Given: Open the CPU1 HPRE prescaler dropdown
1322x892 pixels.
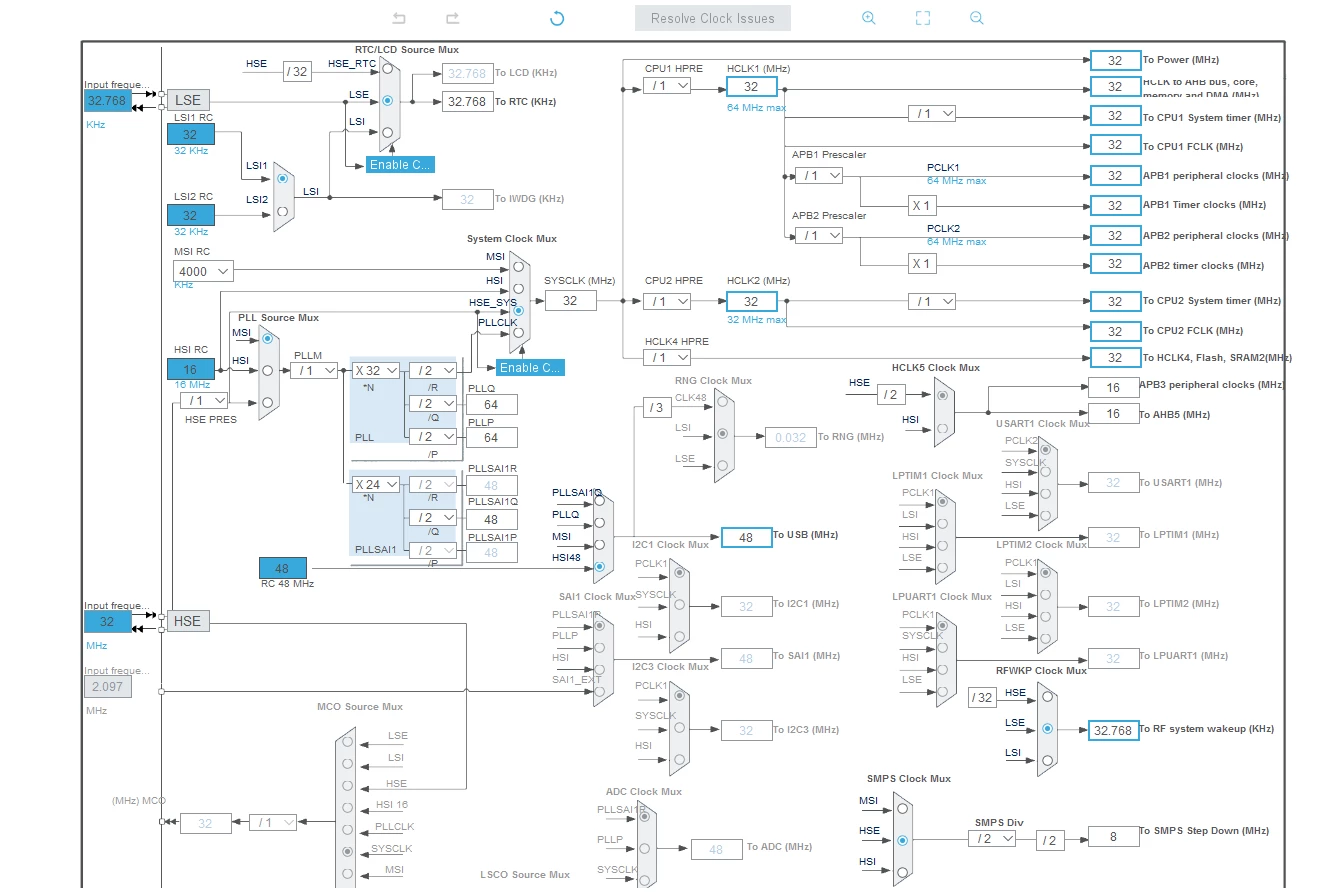Looking at the screenshot, I should coord(667,86).
